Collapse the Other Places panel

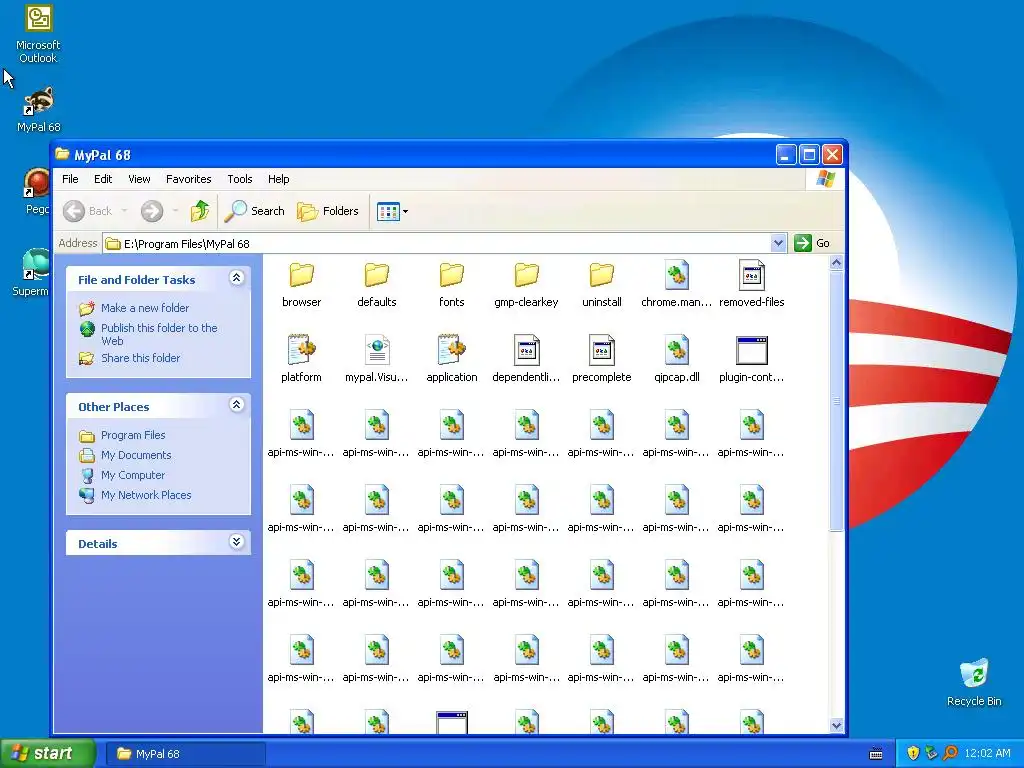pyautogui.click(x=236, y=405)
